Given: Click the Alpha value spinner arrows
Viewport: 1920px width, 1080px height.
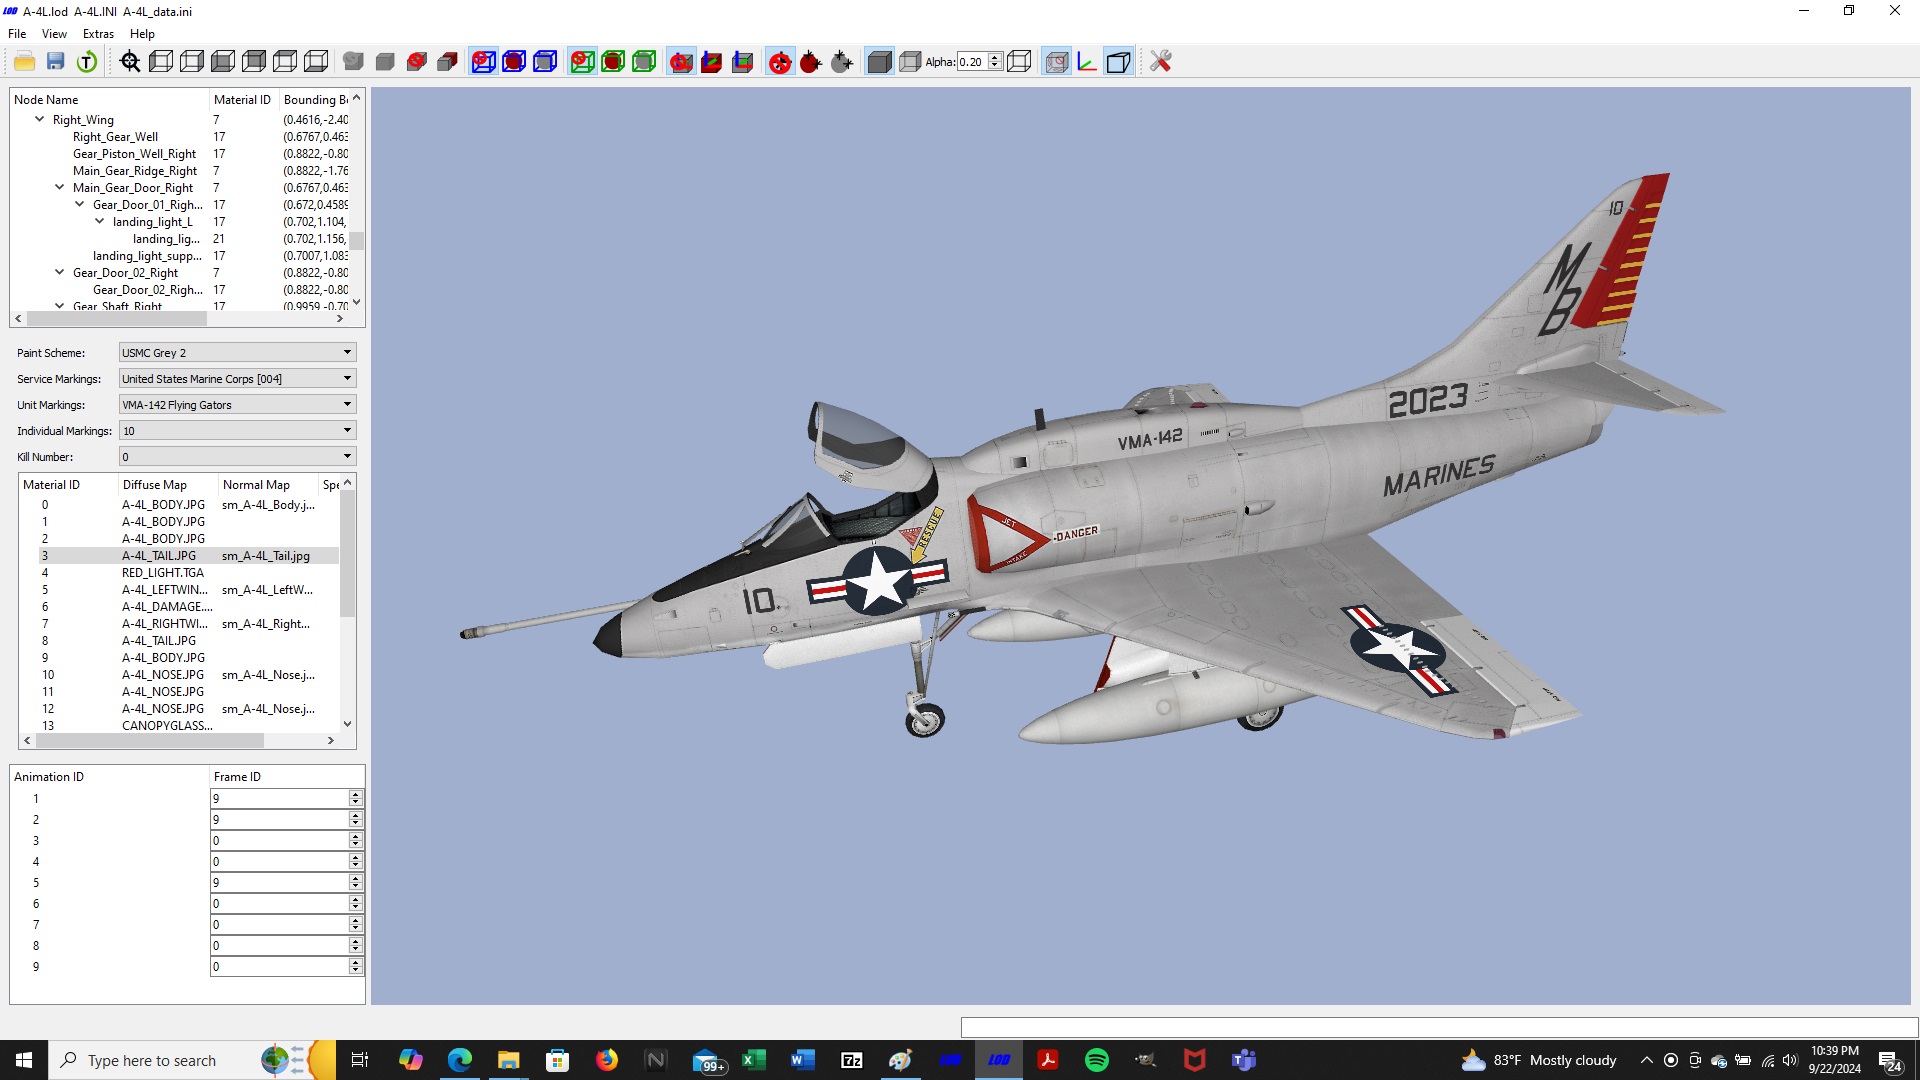Looking at the screenshot, I should point(995,62).
